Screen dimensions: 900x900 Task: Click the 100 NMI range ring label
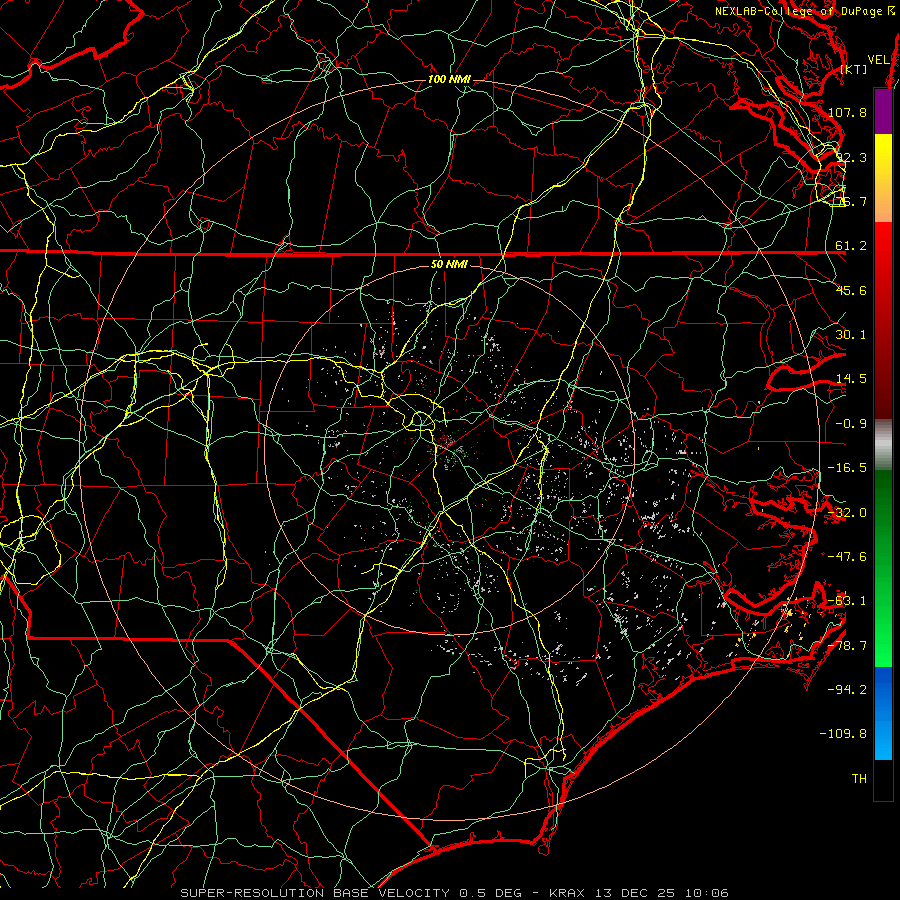[x=449, y=79]
